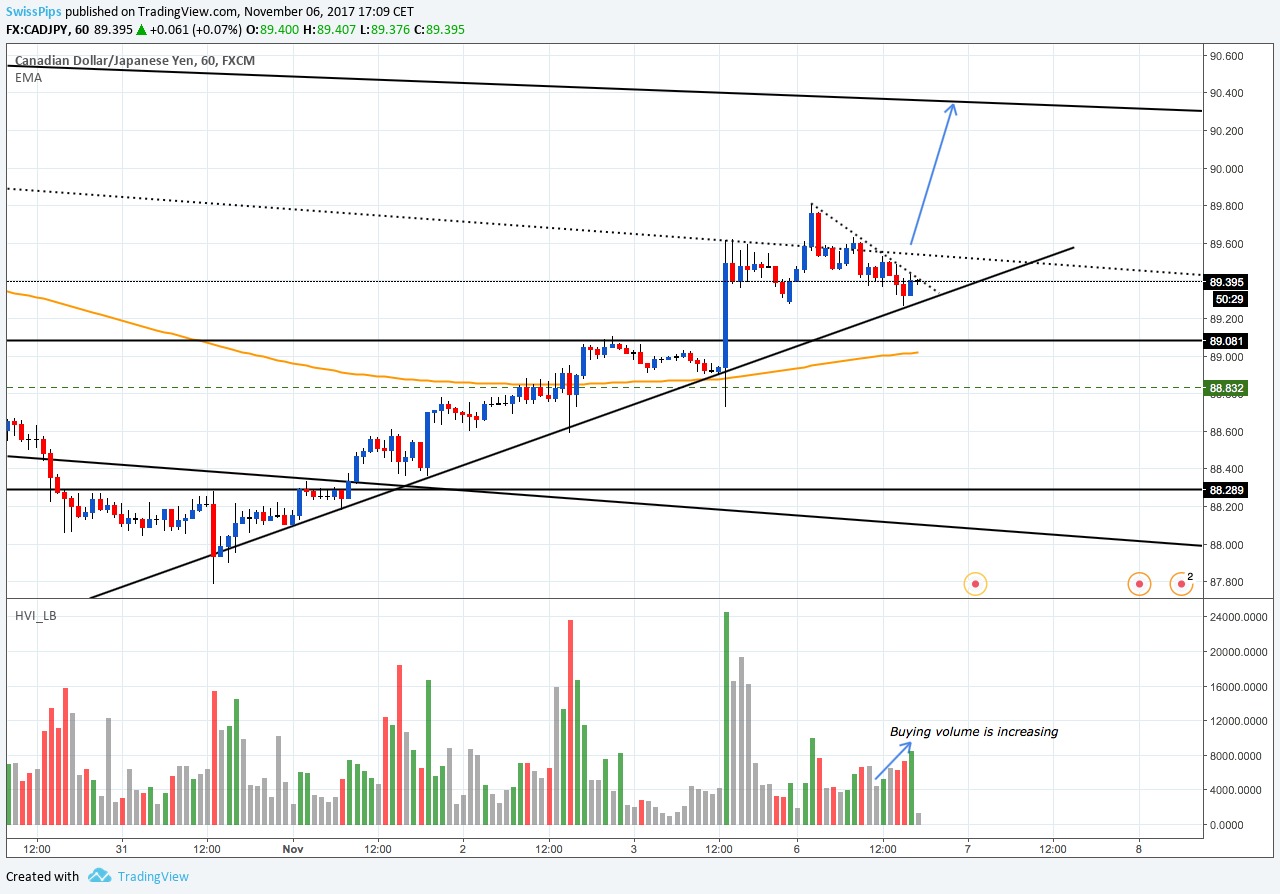Select the 88.289 horizontal line price label

[1226, 490]
